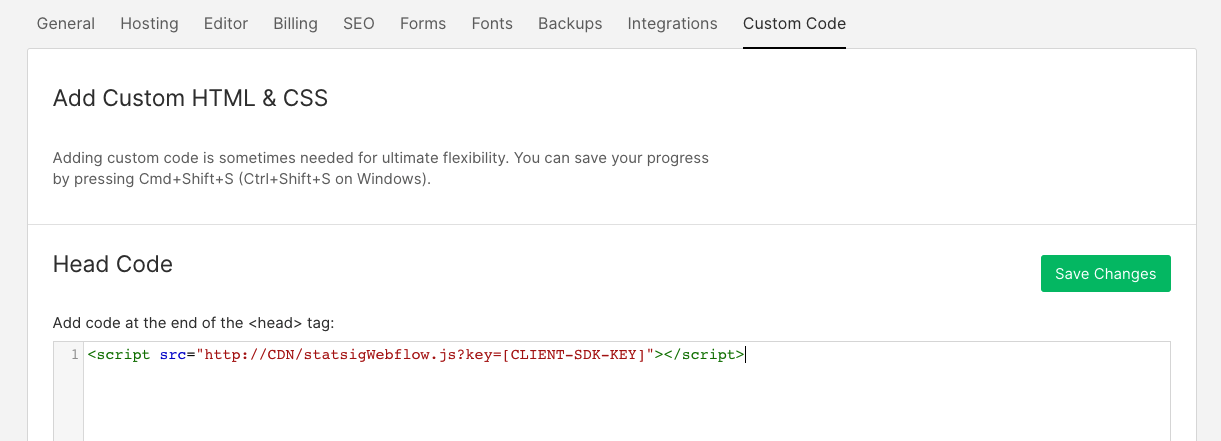Click the src attribute in the code
This screenshot has width=1221, height=441.
[173, 354]
